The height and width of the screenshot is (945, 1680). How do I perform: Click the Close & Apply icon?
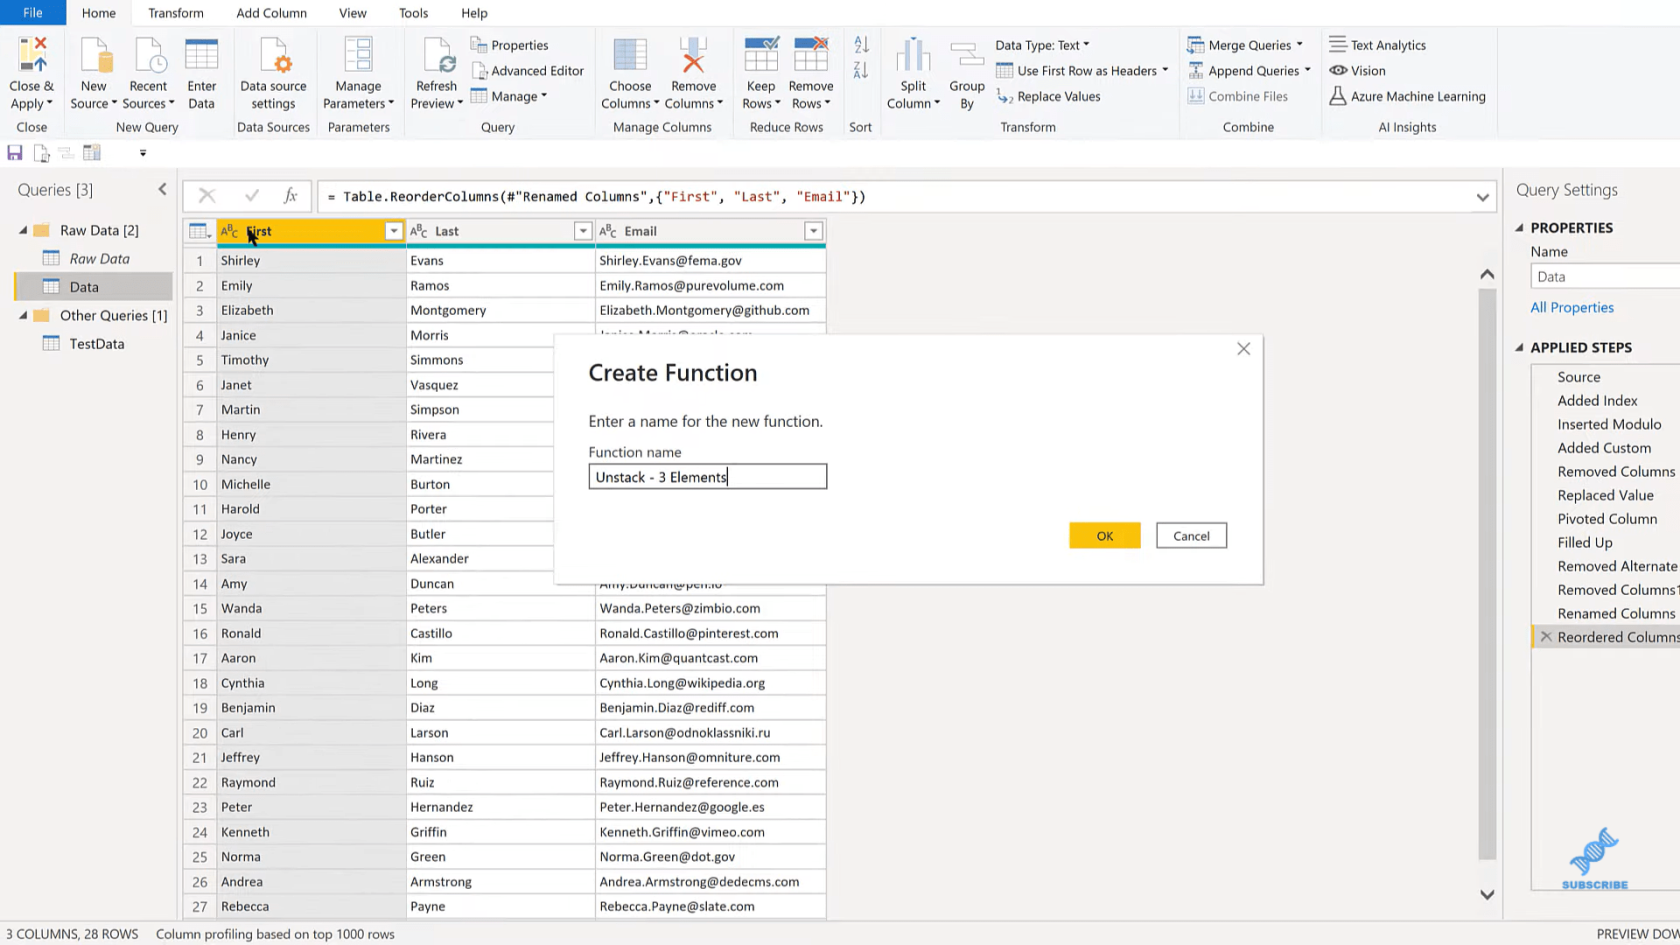click(x=32, y=55)
